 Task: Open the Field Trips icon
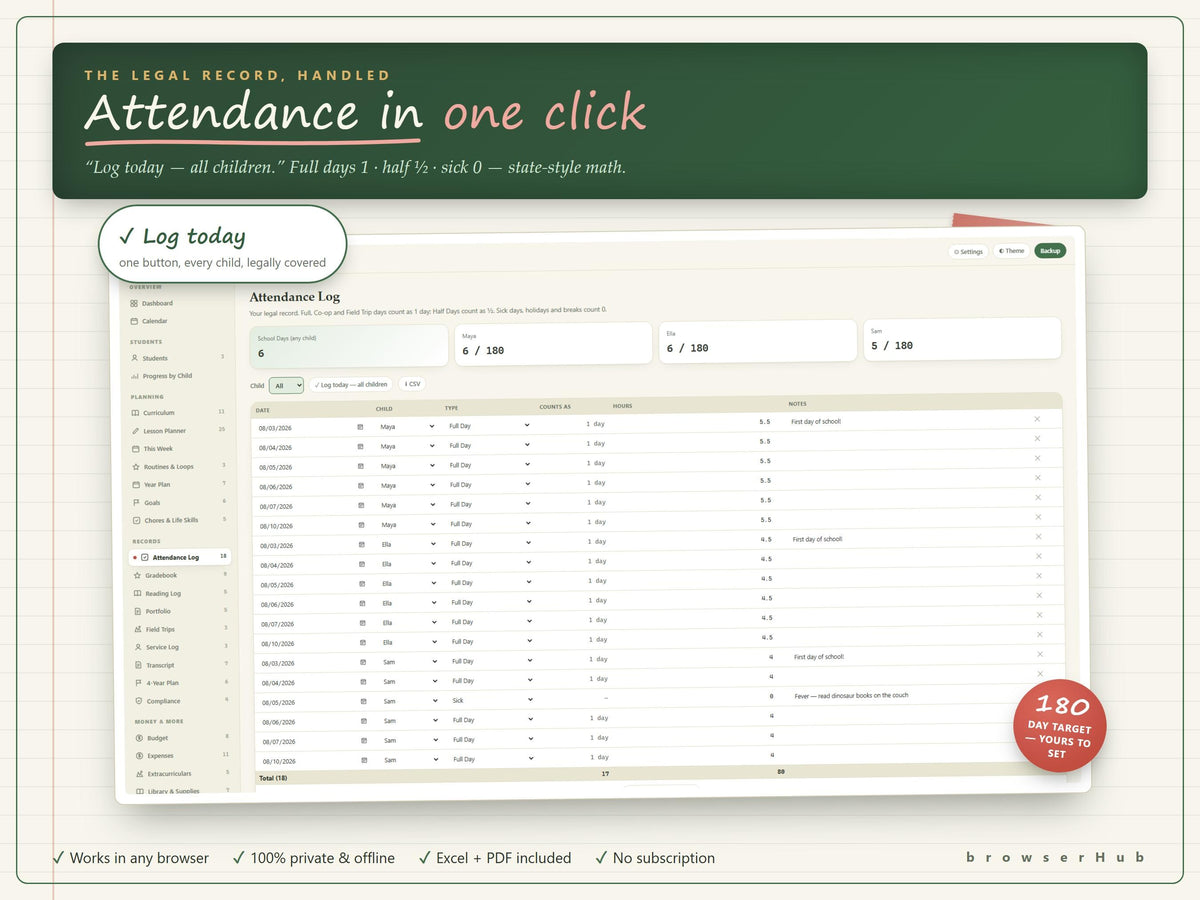coord(137,630)
